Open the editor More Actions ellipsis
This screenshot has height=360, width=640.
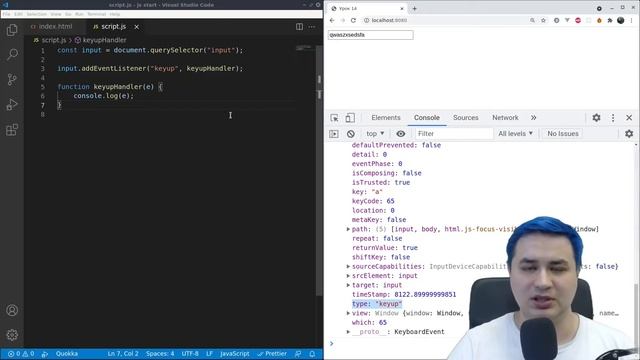312,27
